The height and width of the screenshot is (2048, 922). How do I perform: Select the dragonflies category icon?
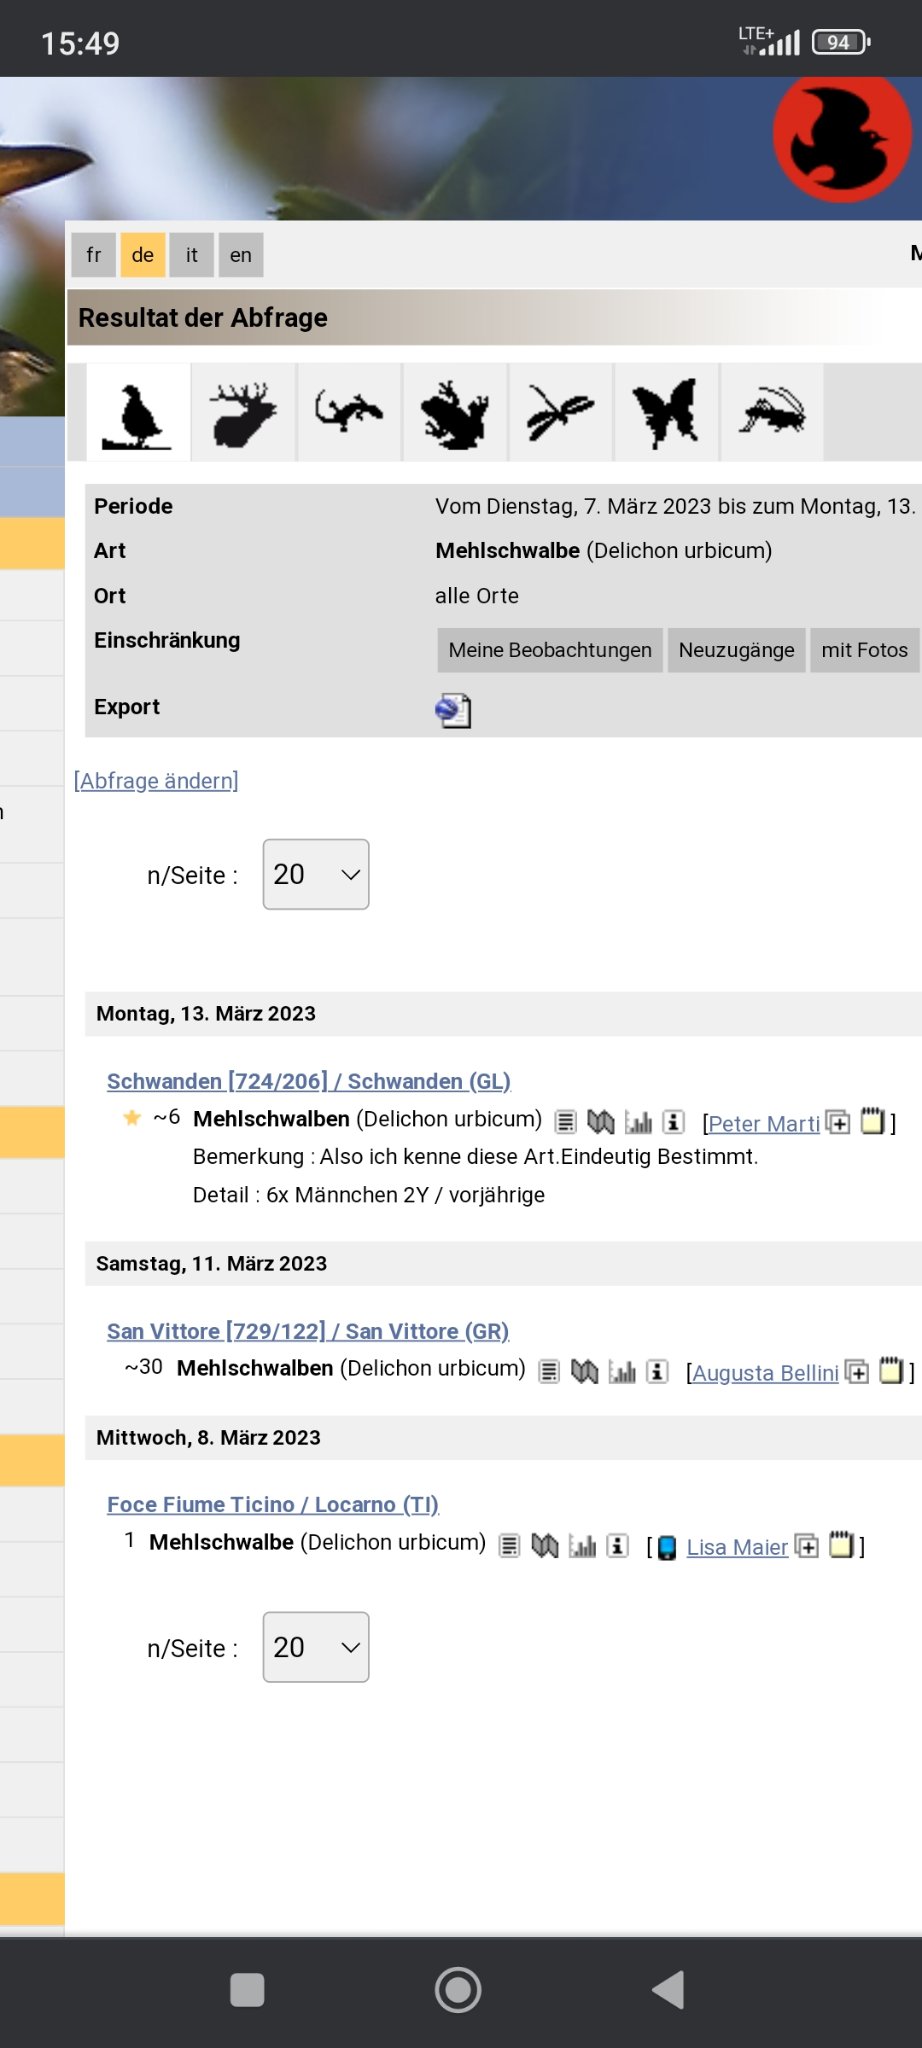(561, 413)
